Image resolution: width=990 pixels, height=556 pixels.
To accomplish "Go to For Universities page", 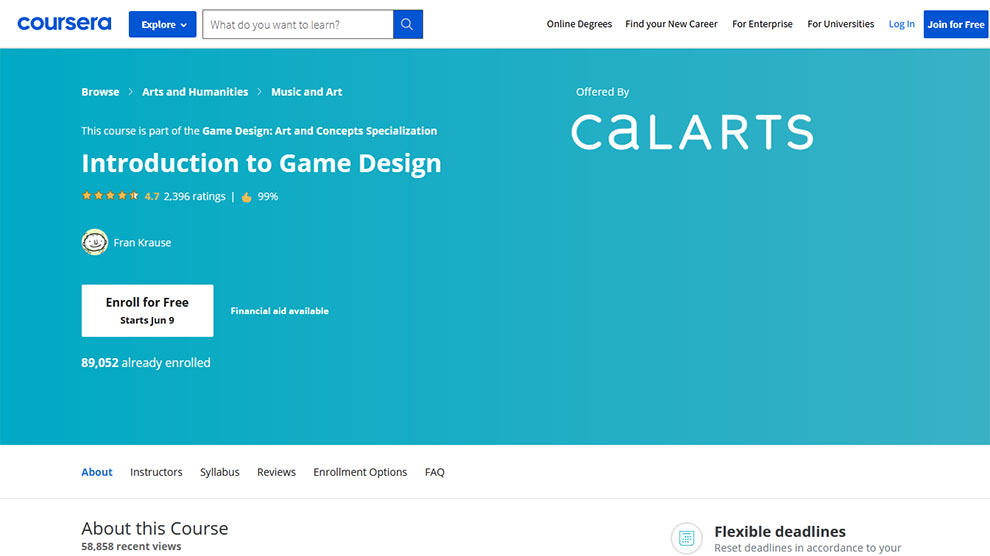I will (840, 24).
